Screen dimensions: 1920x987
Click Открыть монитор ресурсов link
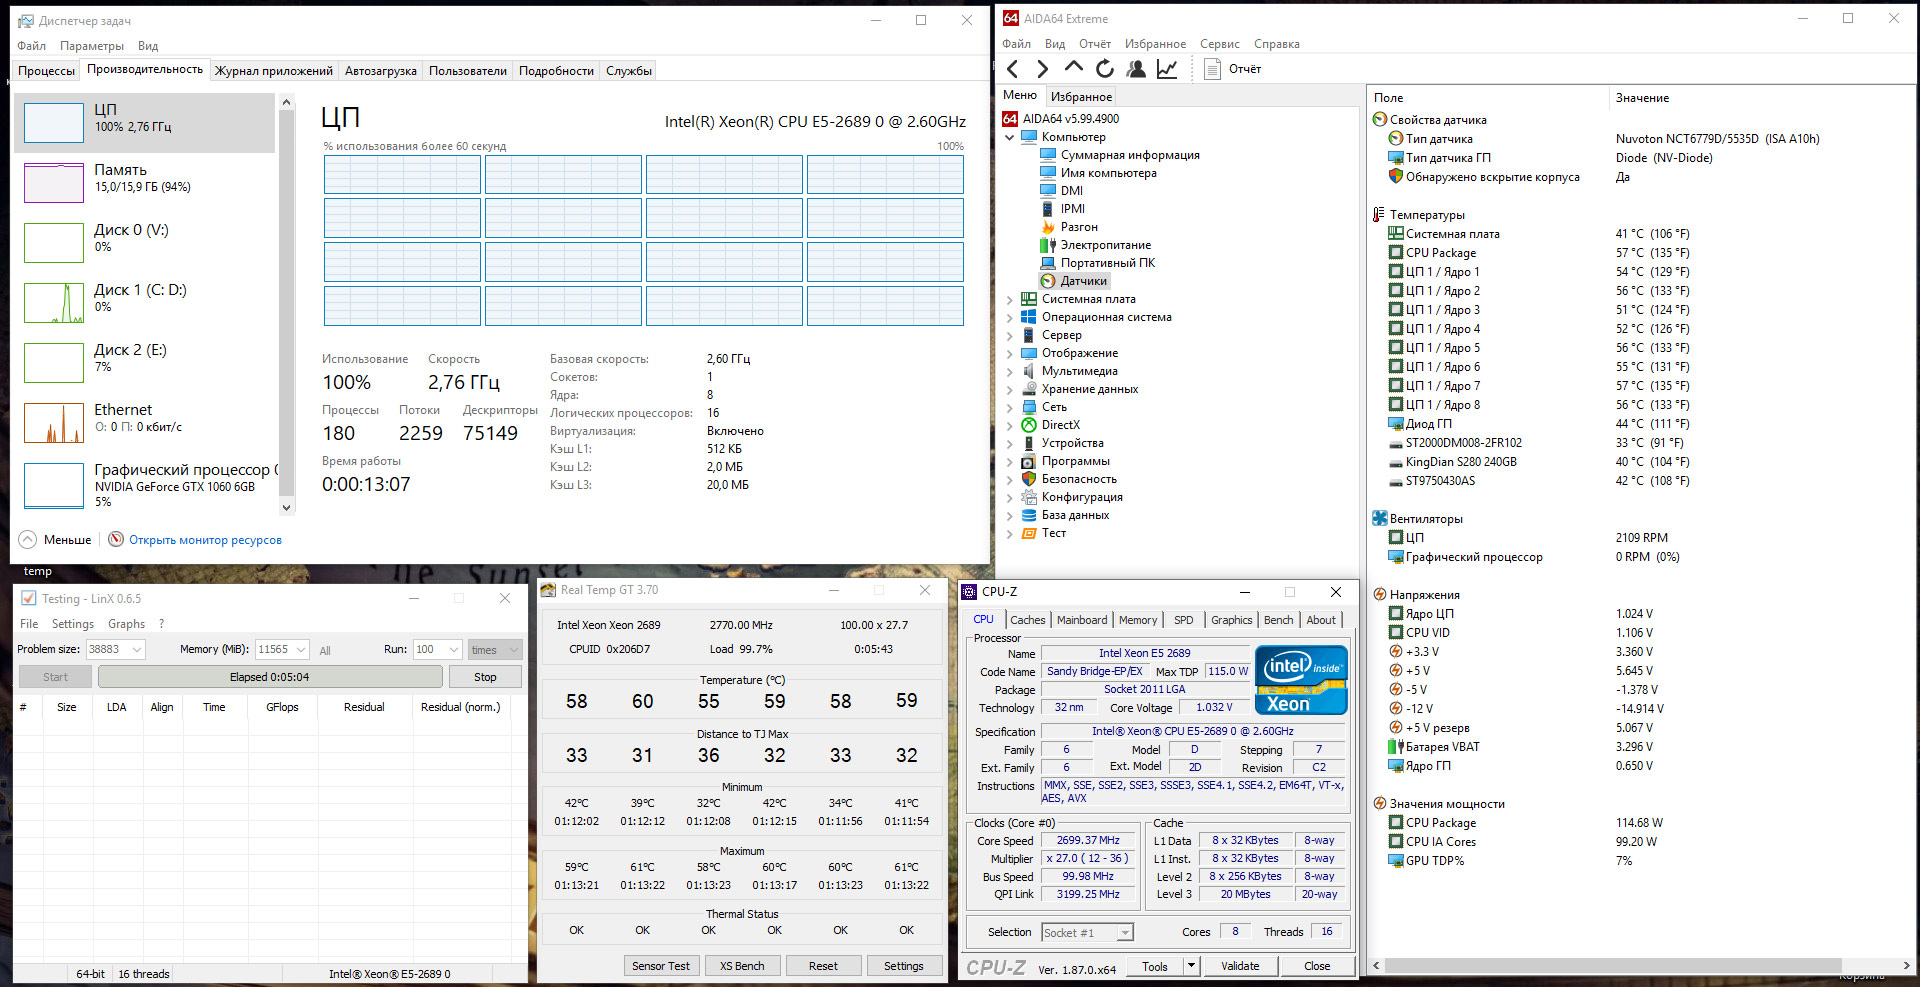click(205, 540)
